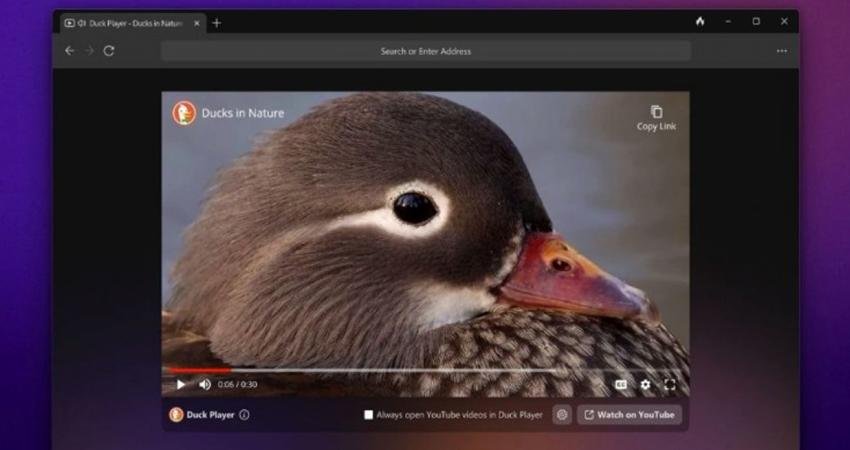Maximize the browser window
The width and height of the screenshot is (850, 450).
756,22
